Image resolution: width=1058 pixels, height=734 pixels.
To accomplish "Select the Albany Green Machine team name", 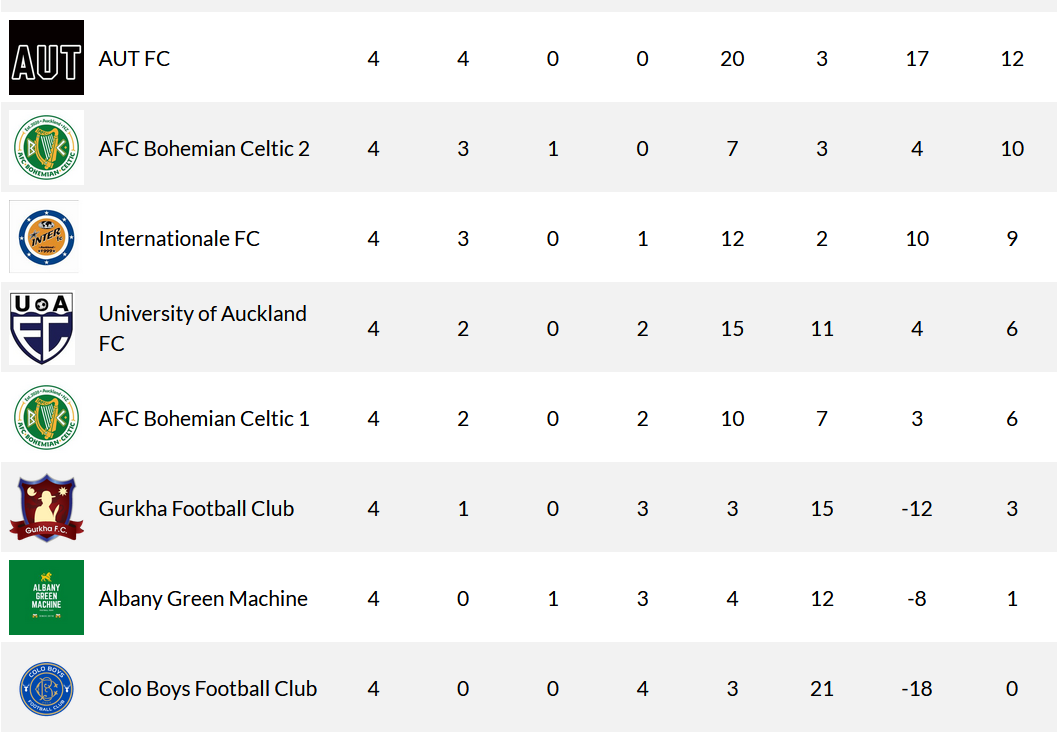I will (203, 598).
